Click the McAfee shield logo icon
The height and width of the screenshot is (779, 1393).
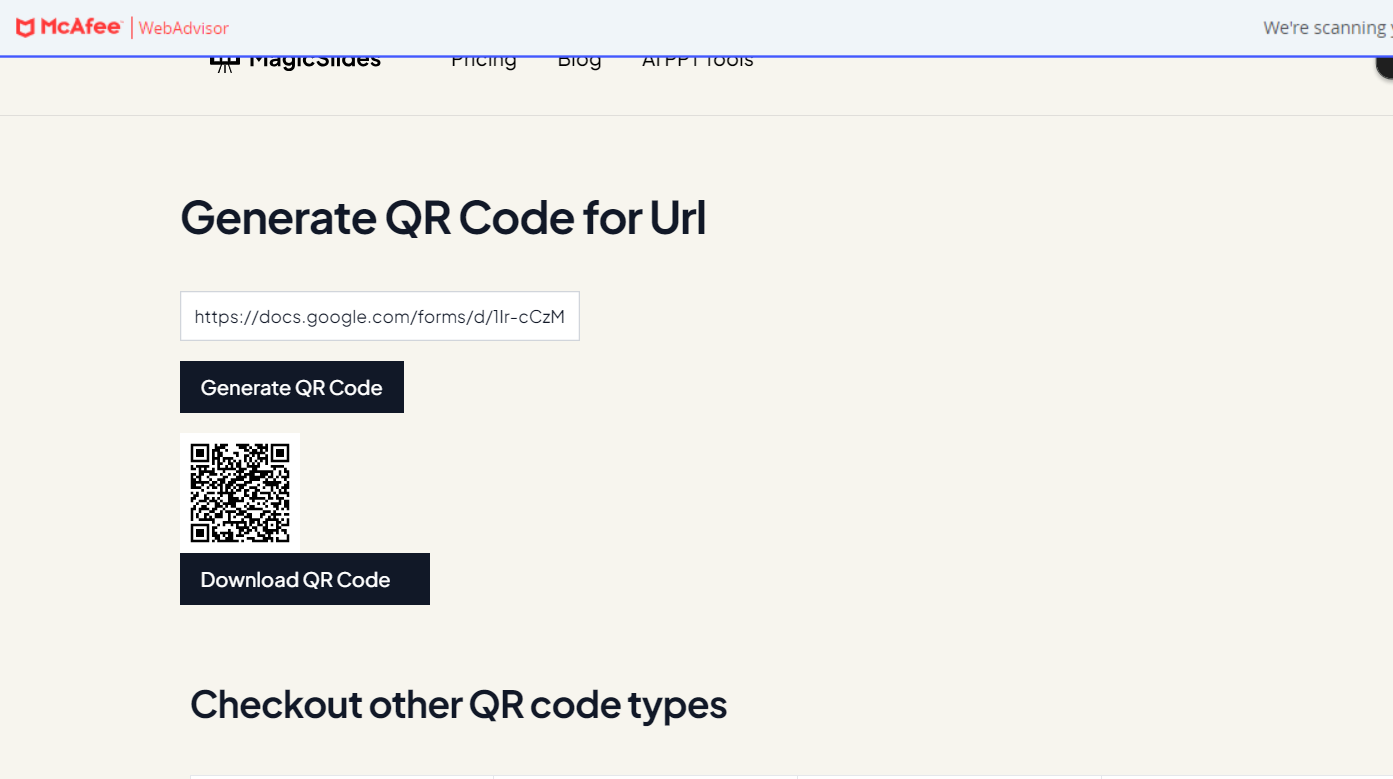(x=25, y=27)
